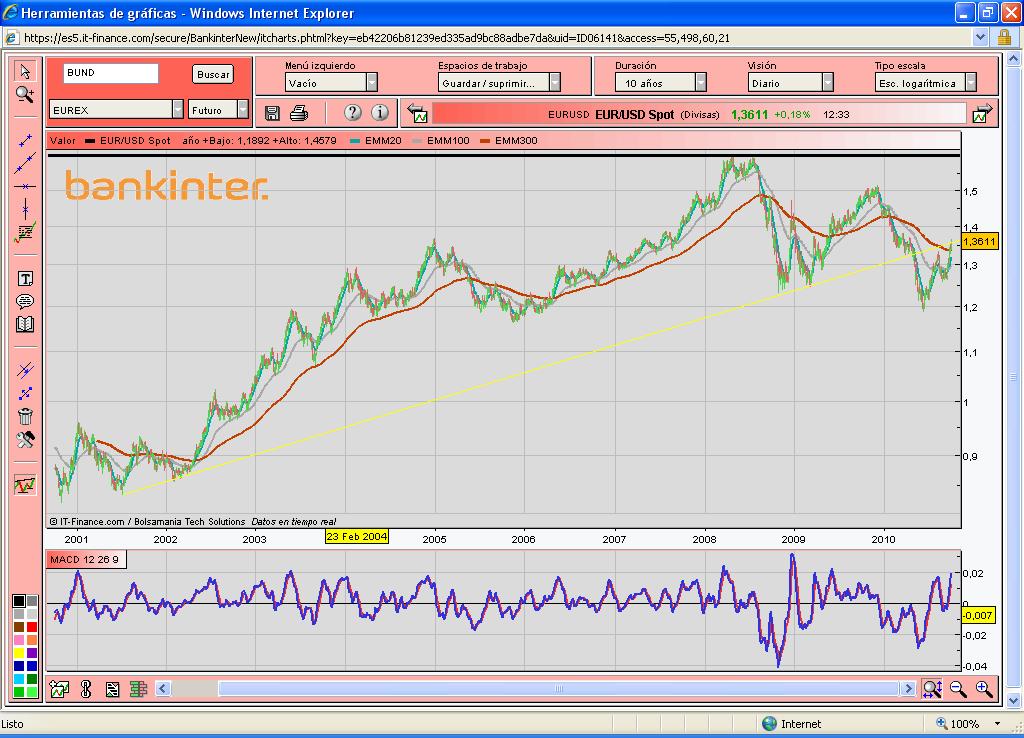Viewport: 1024px width, 738px height.
Task: Open help with the question mark icon
Action: 352,112
